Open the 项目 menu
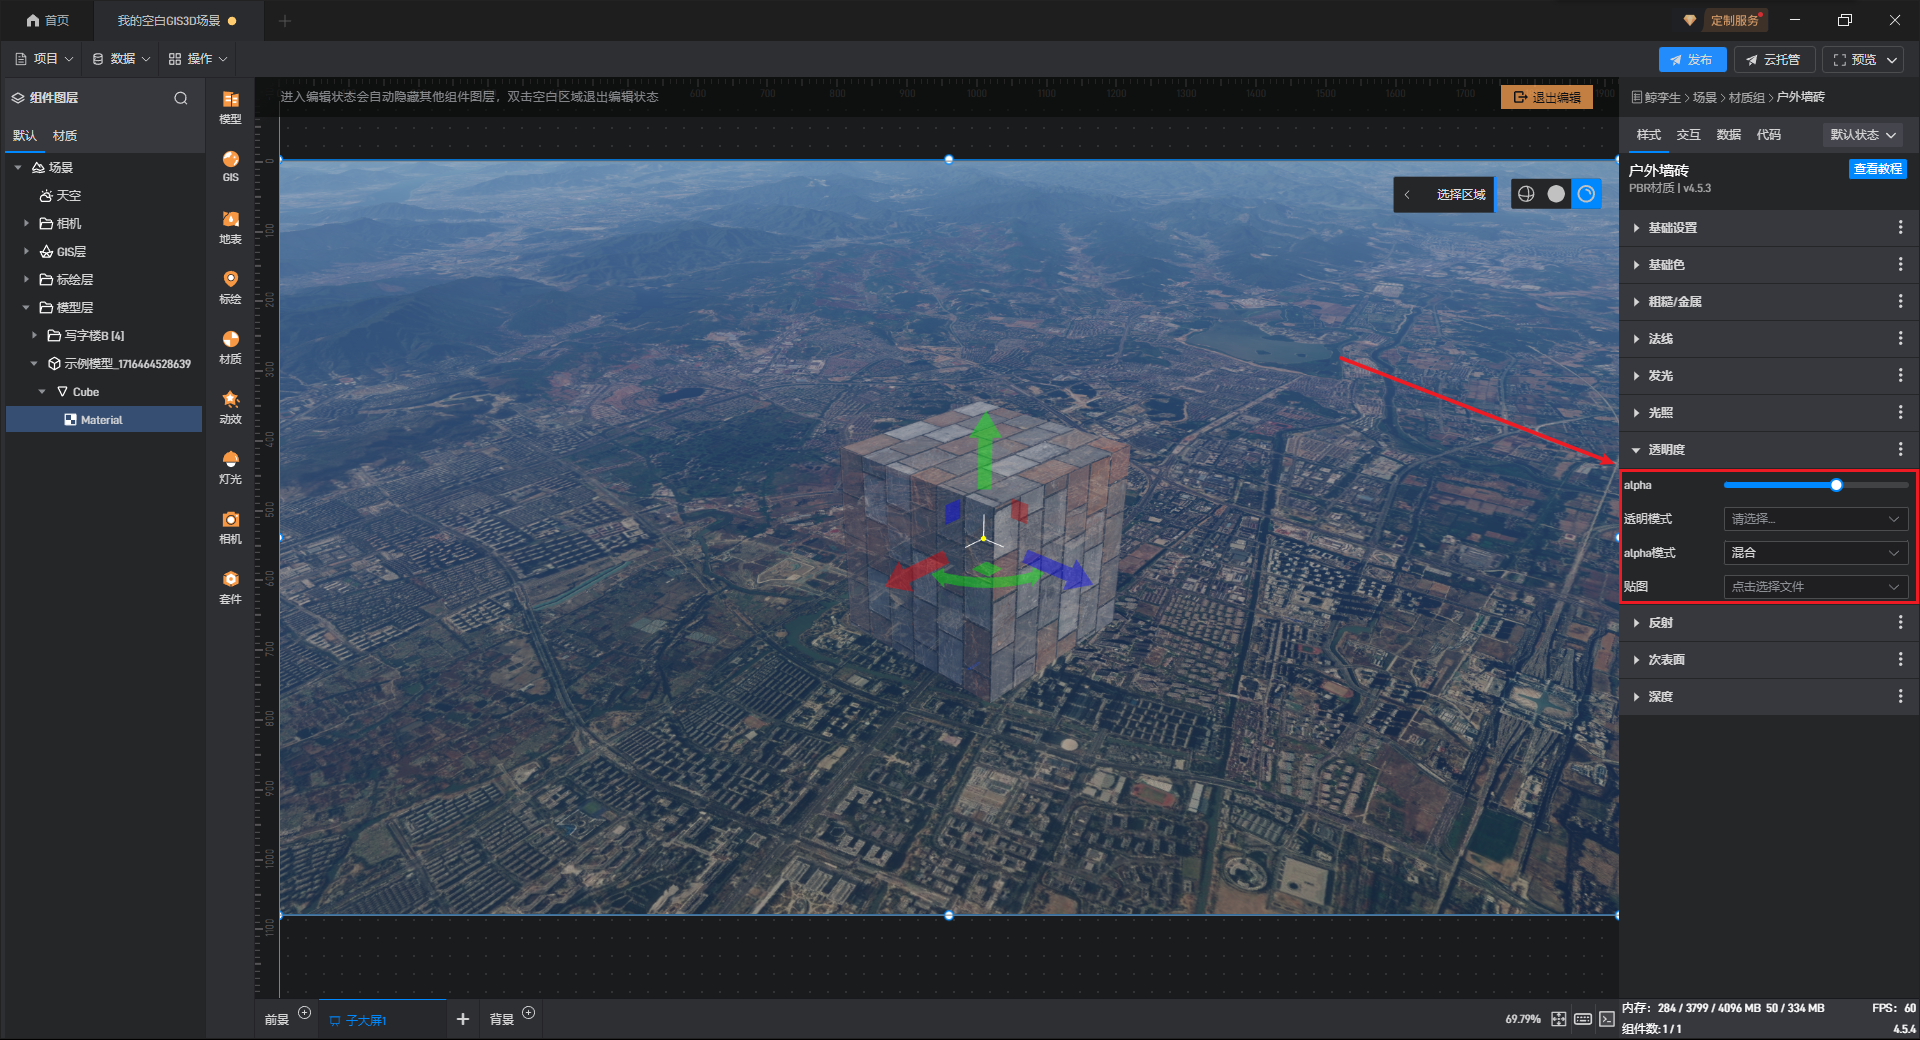The width and height of the screenshot is (1920, 1040). tap(44, 60)
